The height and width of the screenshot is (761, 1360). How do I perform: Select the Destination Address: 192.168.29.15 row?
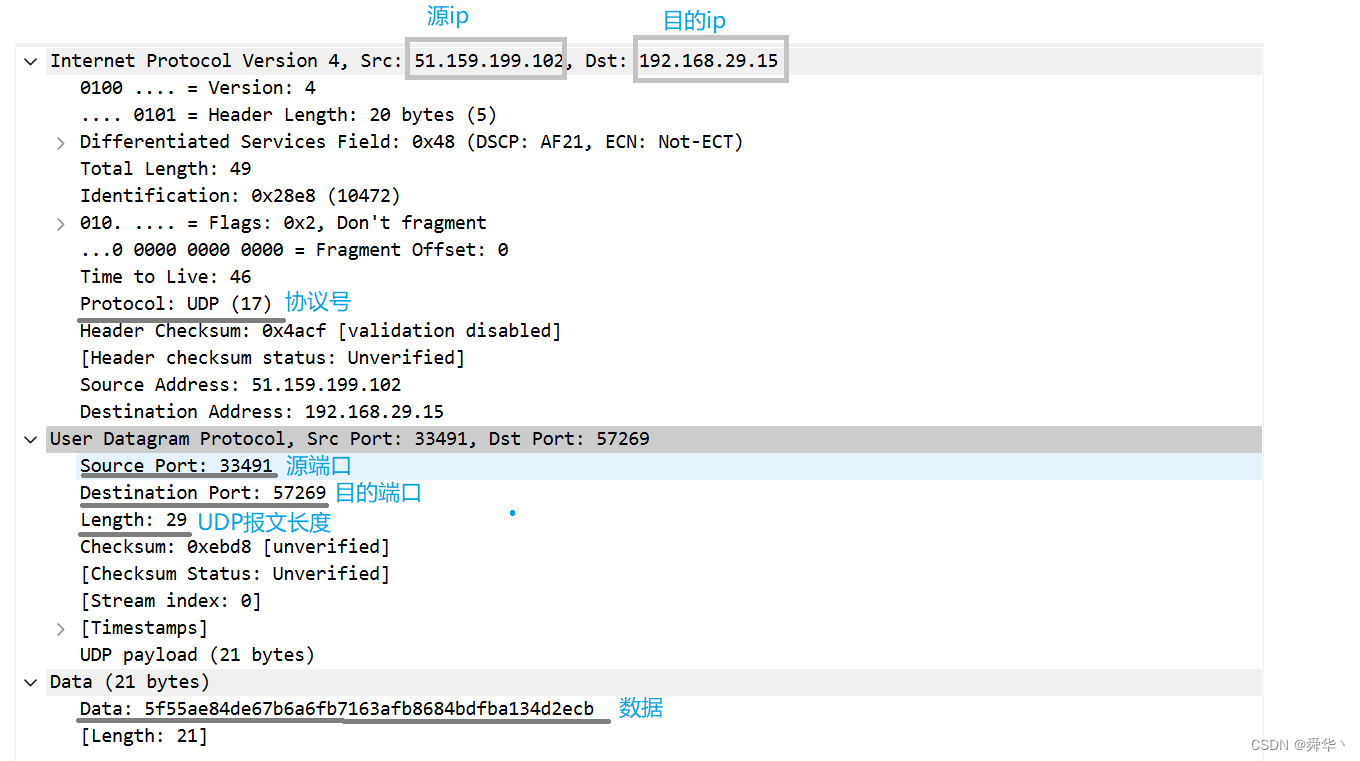pos(262,412)
